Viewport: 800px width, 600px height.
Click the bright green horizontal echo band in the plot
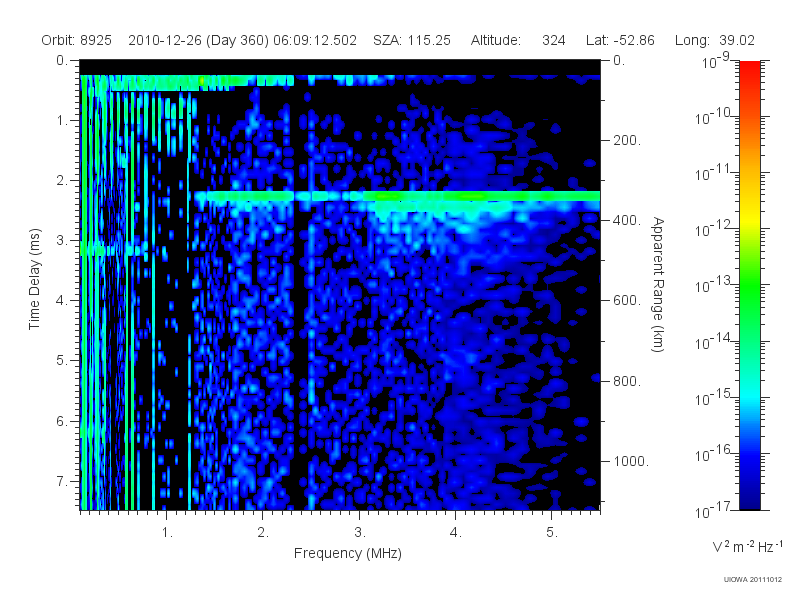[397, 196]
